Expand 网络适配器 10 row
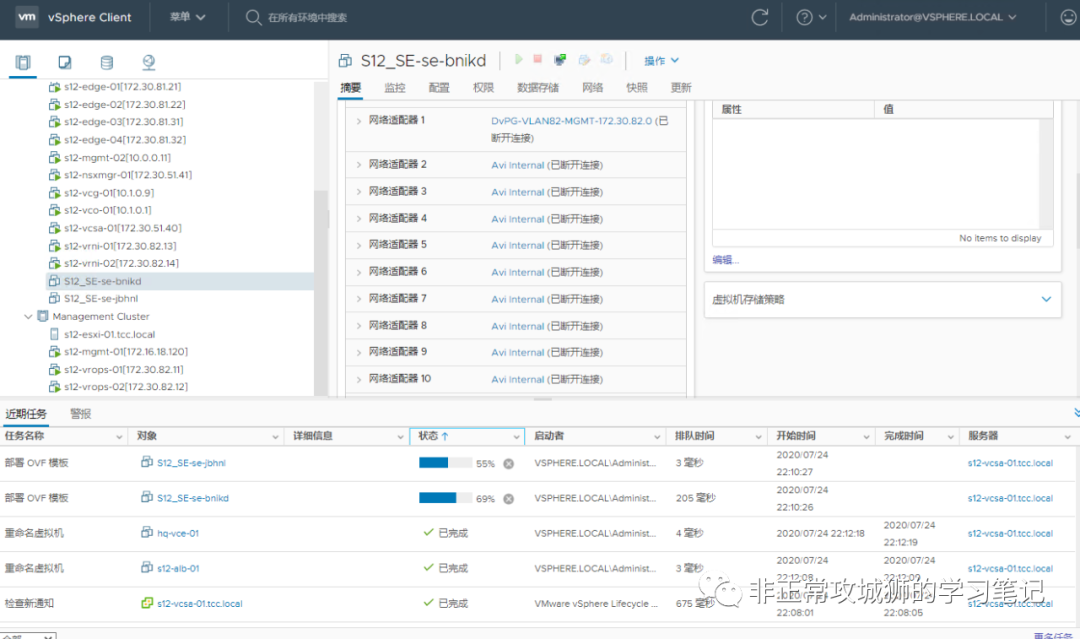This screenshot has height=639, width=1080. coord(359,379)
